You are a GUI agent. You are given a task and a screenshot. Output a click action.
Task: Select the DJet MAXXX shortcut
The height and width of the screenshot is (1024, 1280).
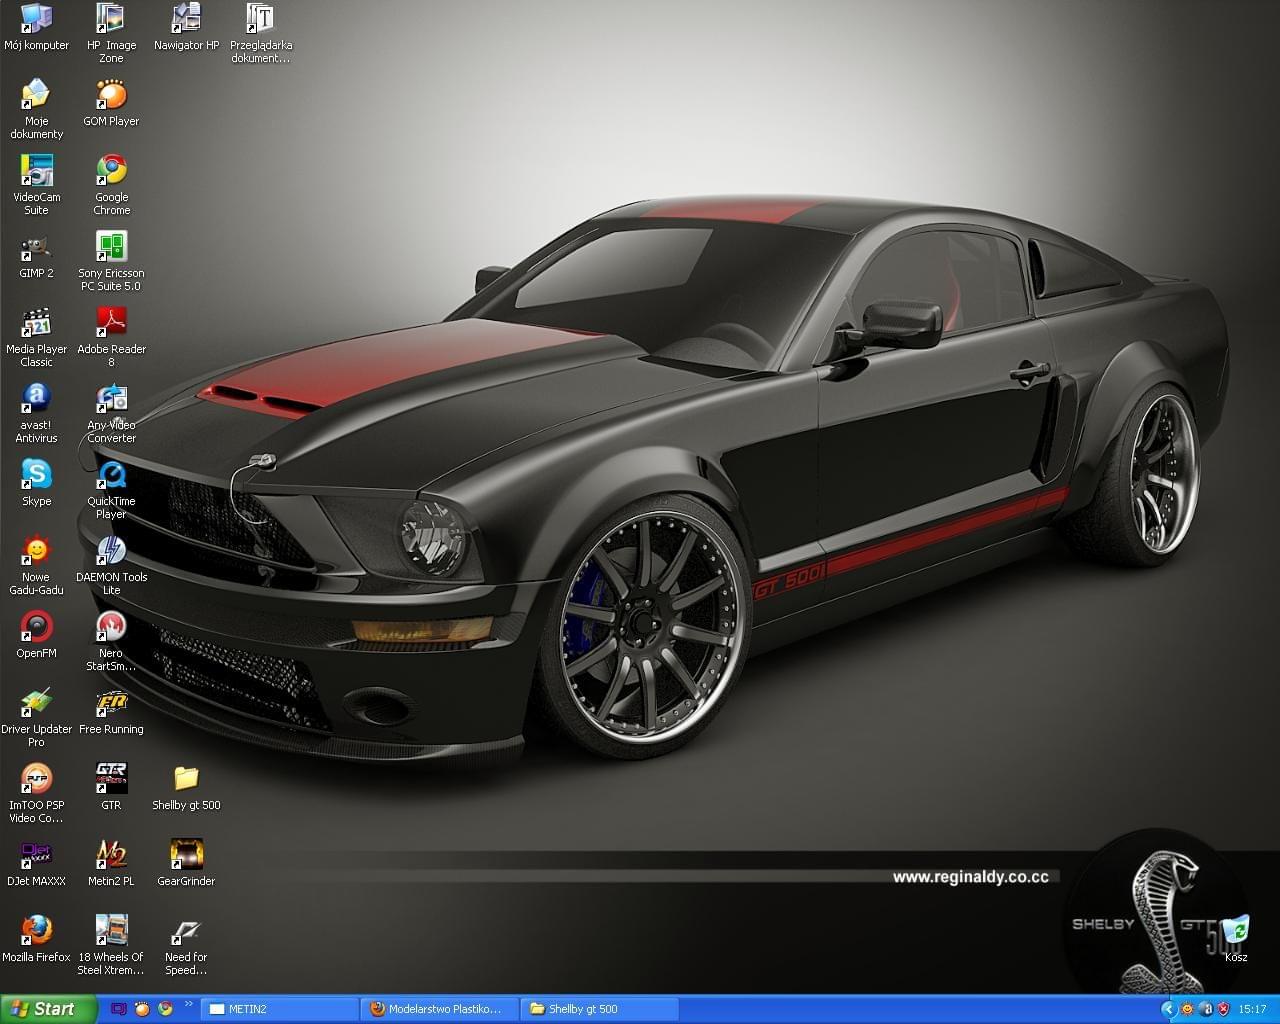pyautogui.click(x=37, y=863)
